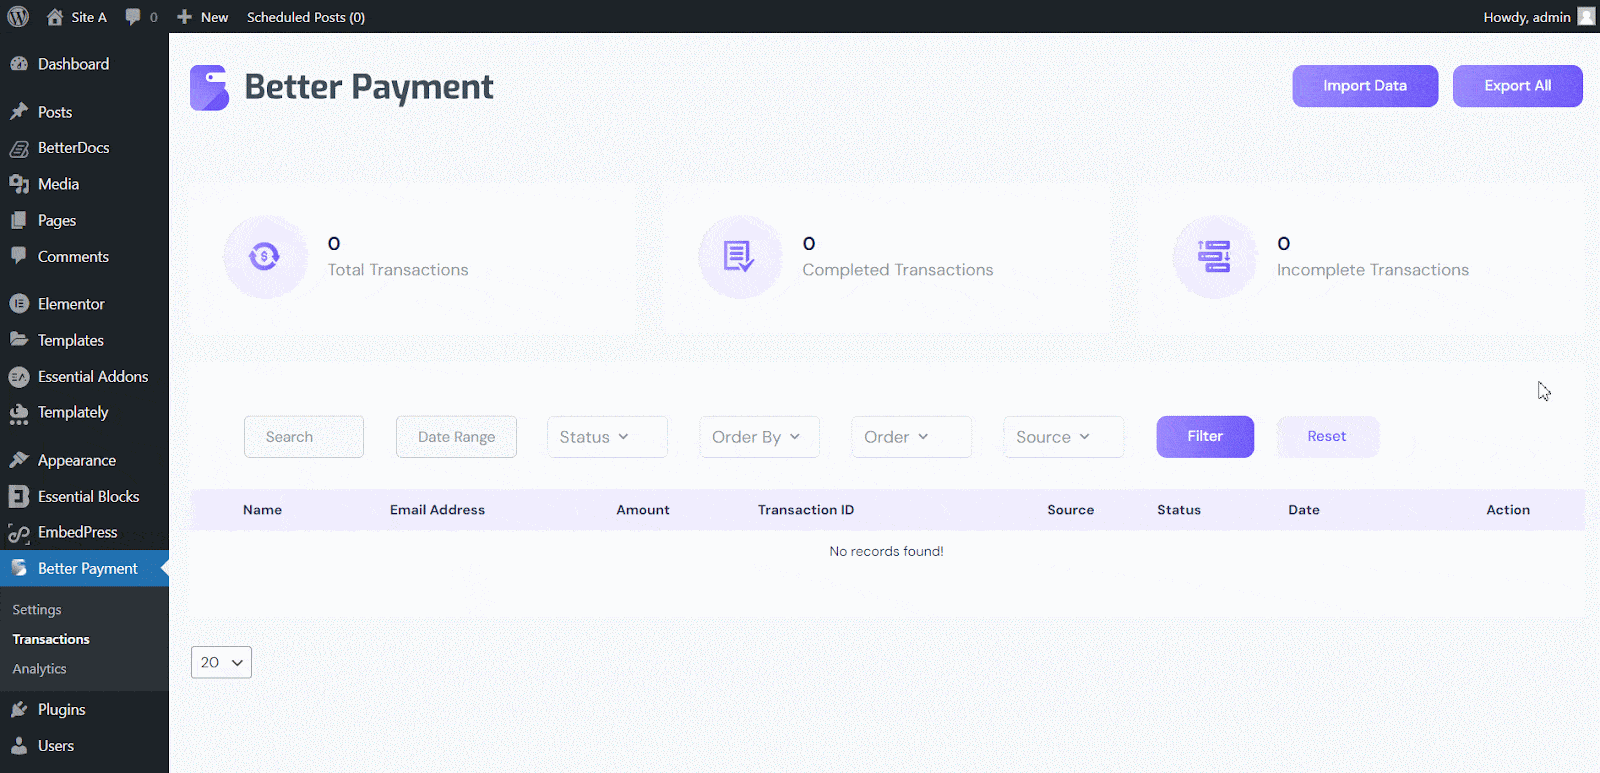Click the New link in admin bar
The height and width of the screenshot is (773, 1600).
214,17
